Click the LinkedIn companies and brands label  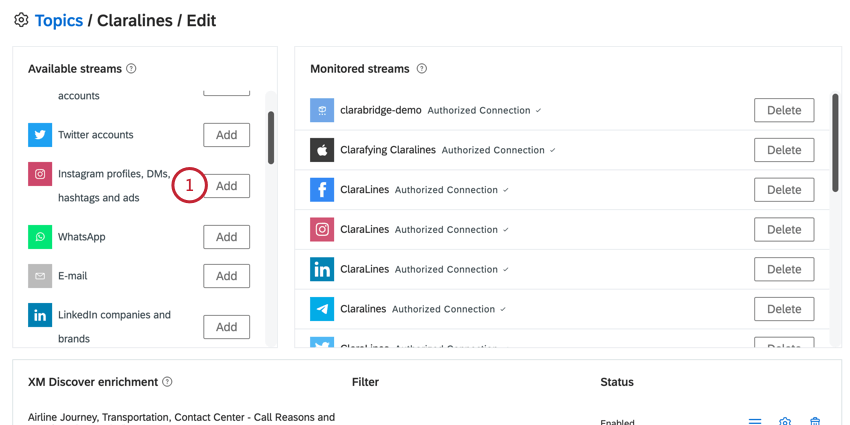(x=114, y=327)
